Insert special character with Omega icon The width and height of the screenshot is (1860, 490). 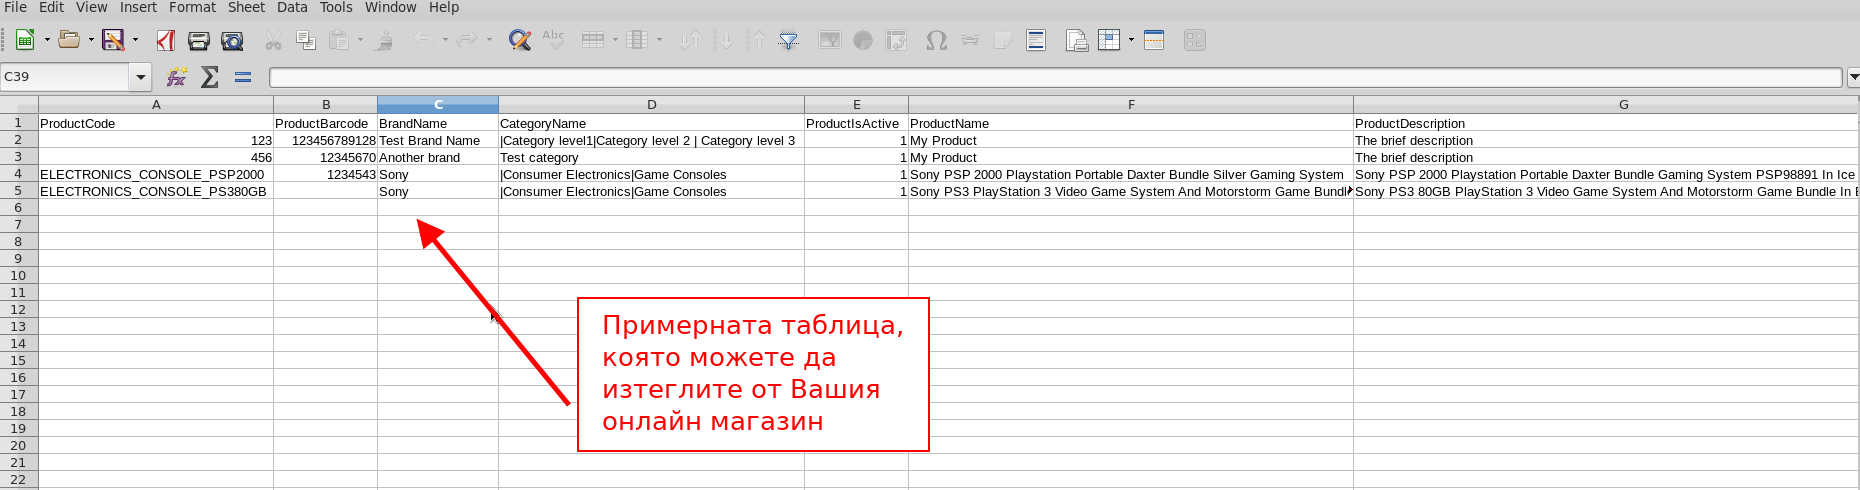click(x=936, y=40)
